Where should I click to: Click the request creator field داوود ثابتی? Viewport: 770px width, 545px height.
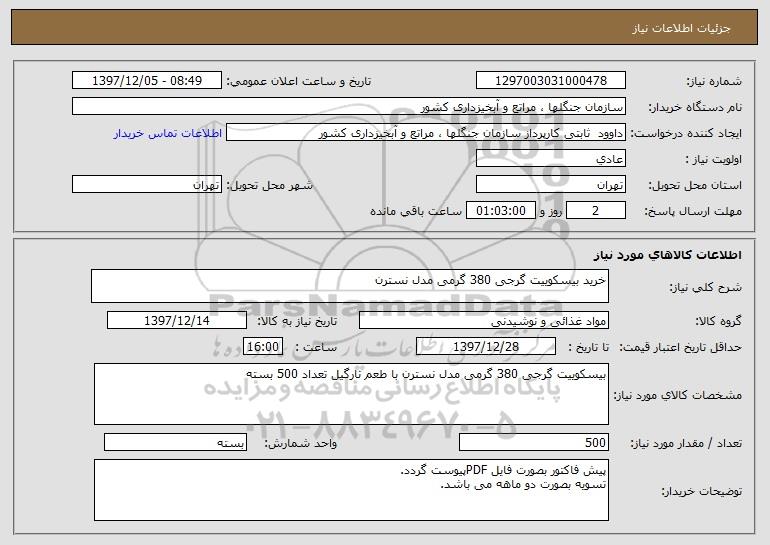tap(426, 132)
